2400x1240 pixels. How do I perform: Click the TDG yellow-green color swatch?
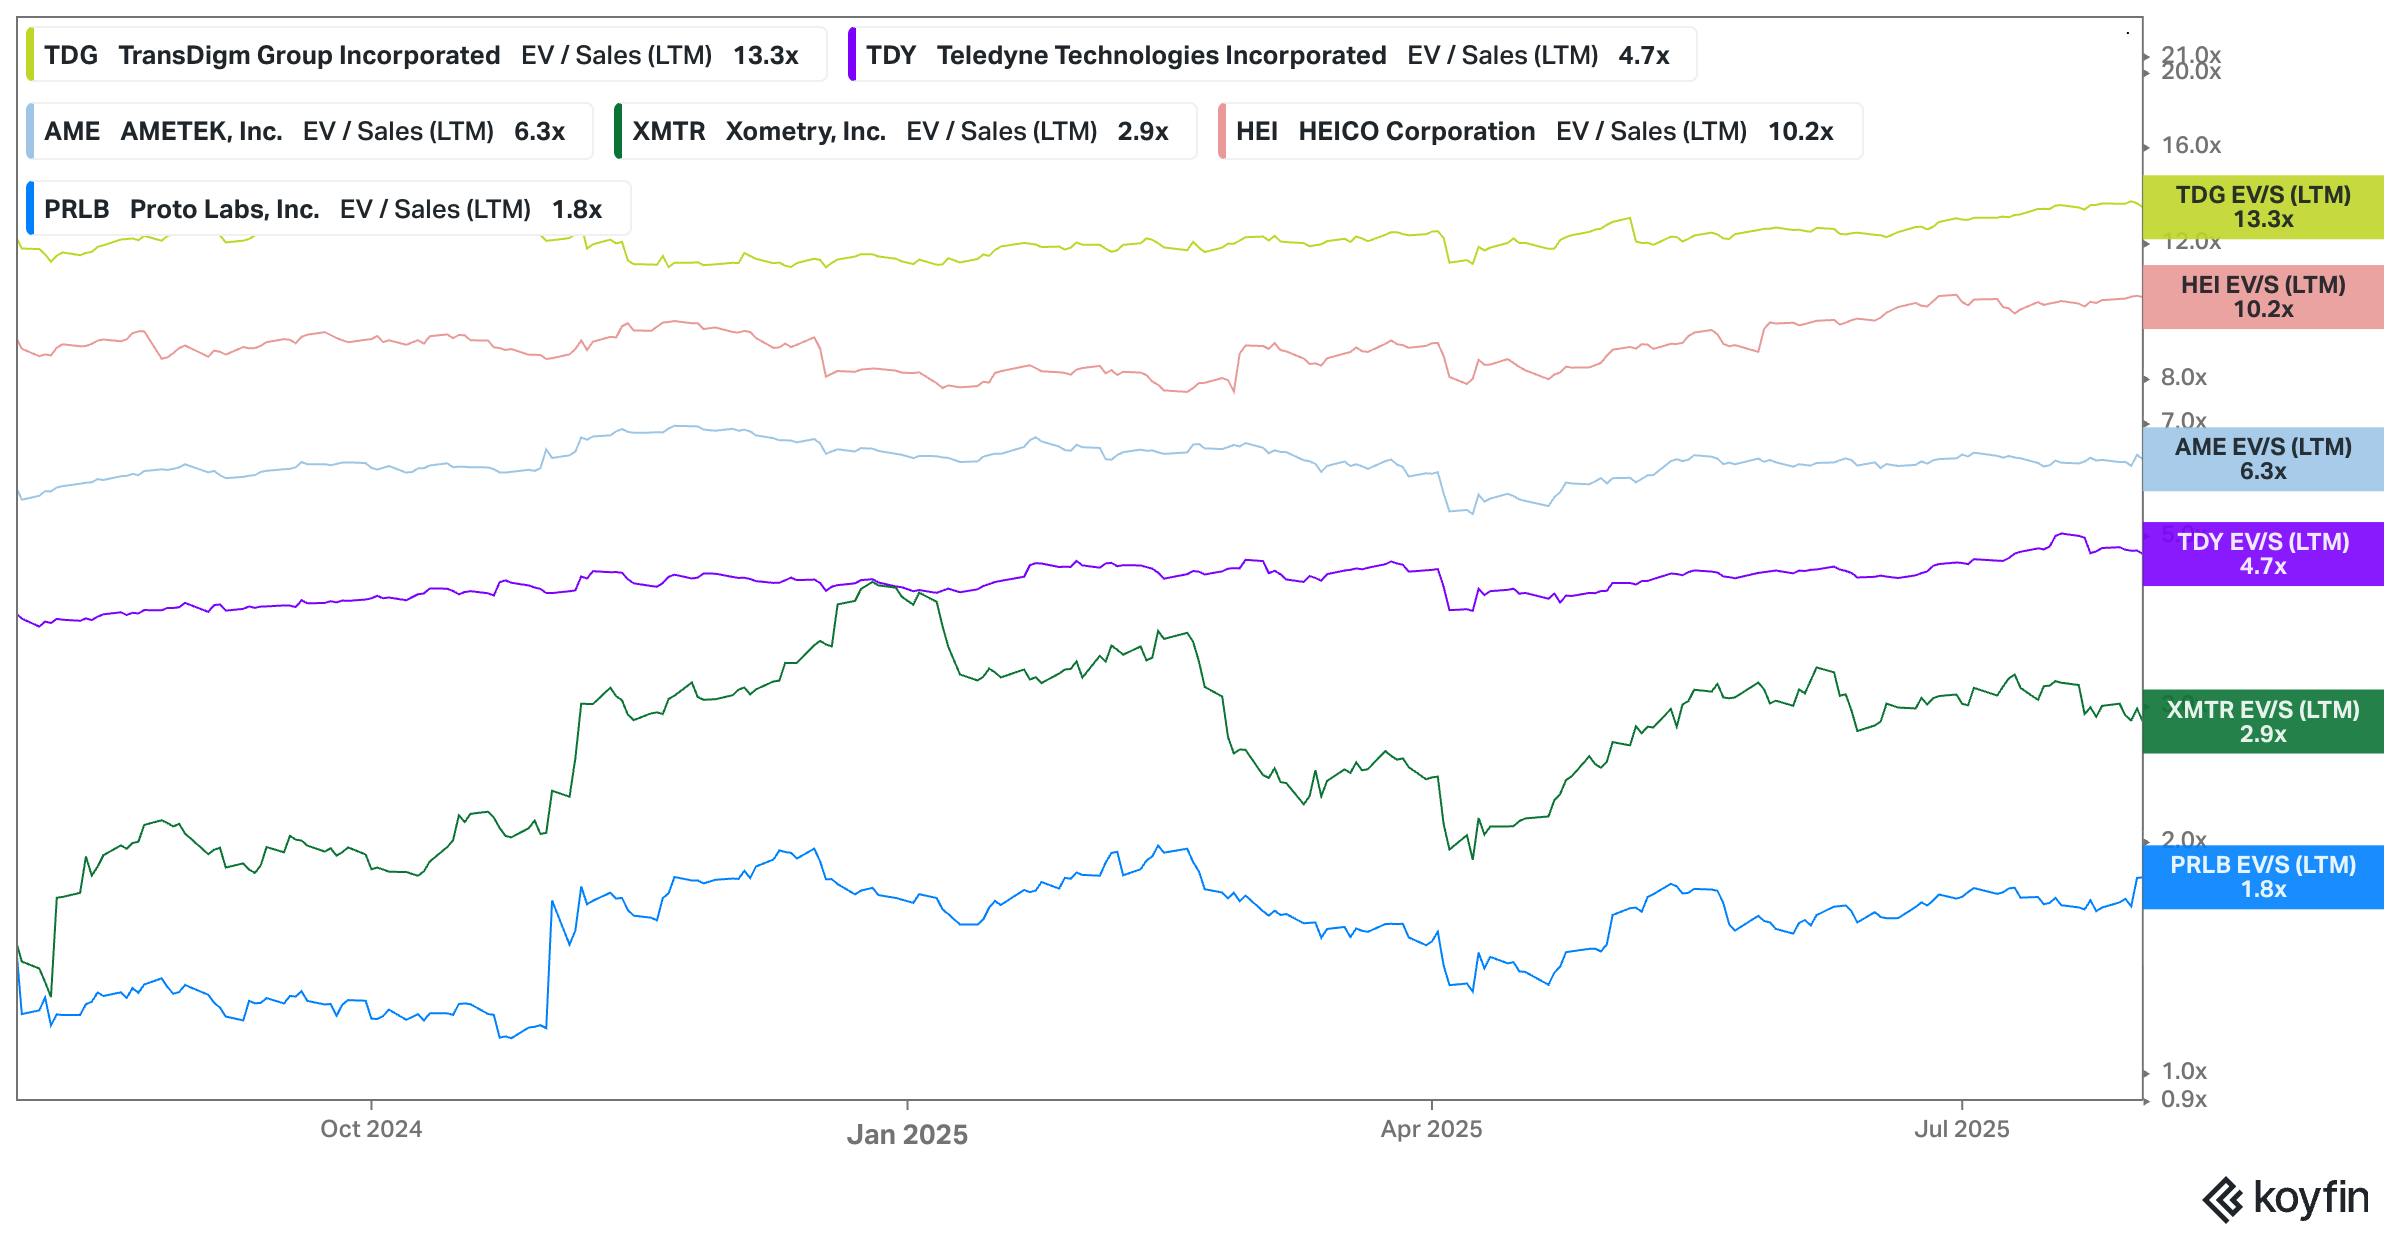tap(30, 55)
